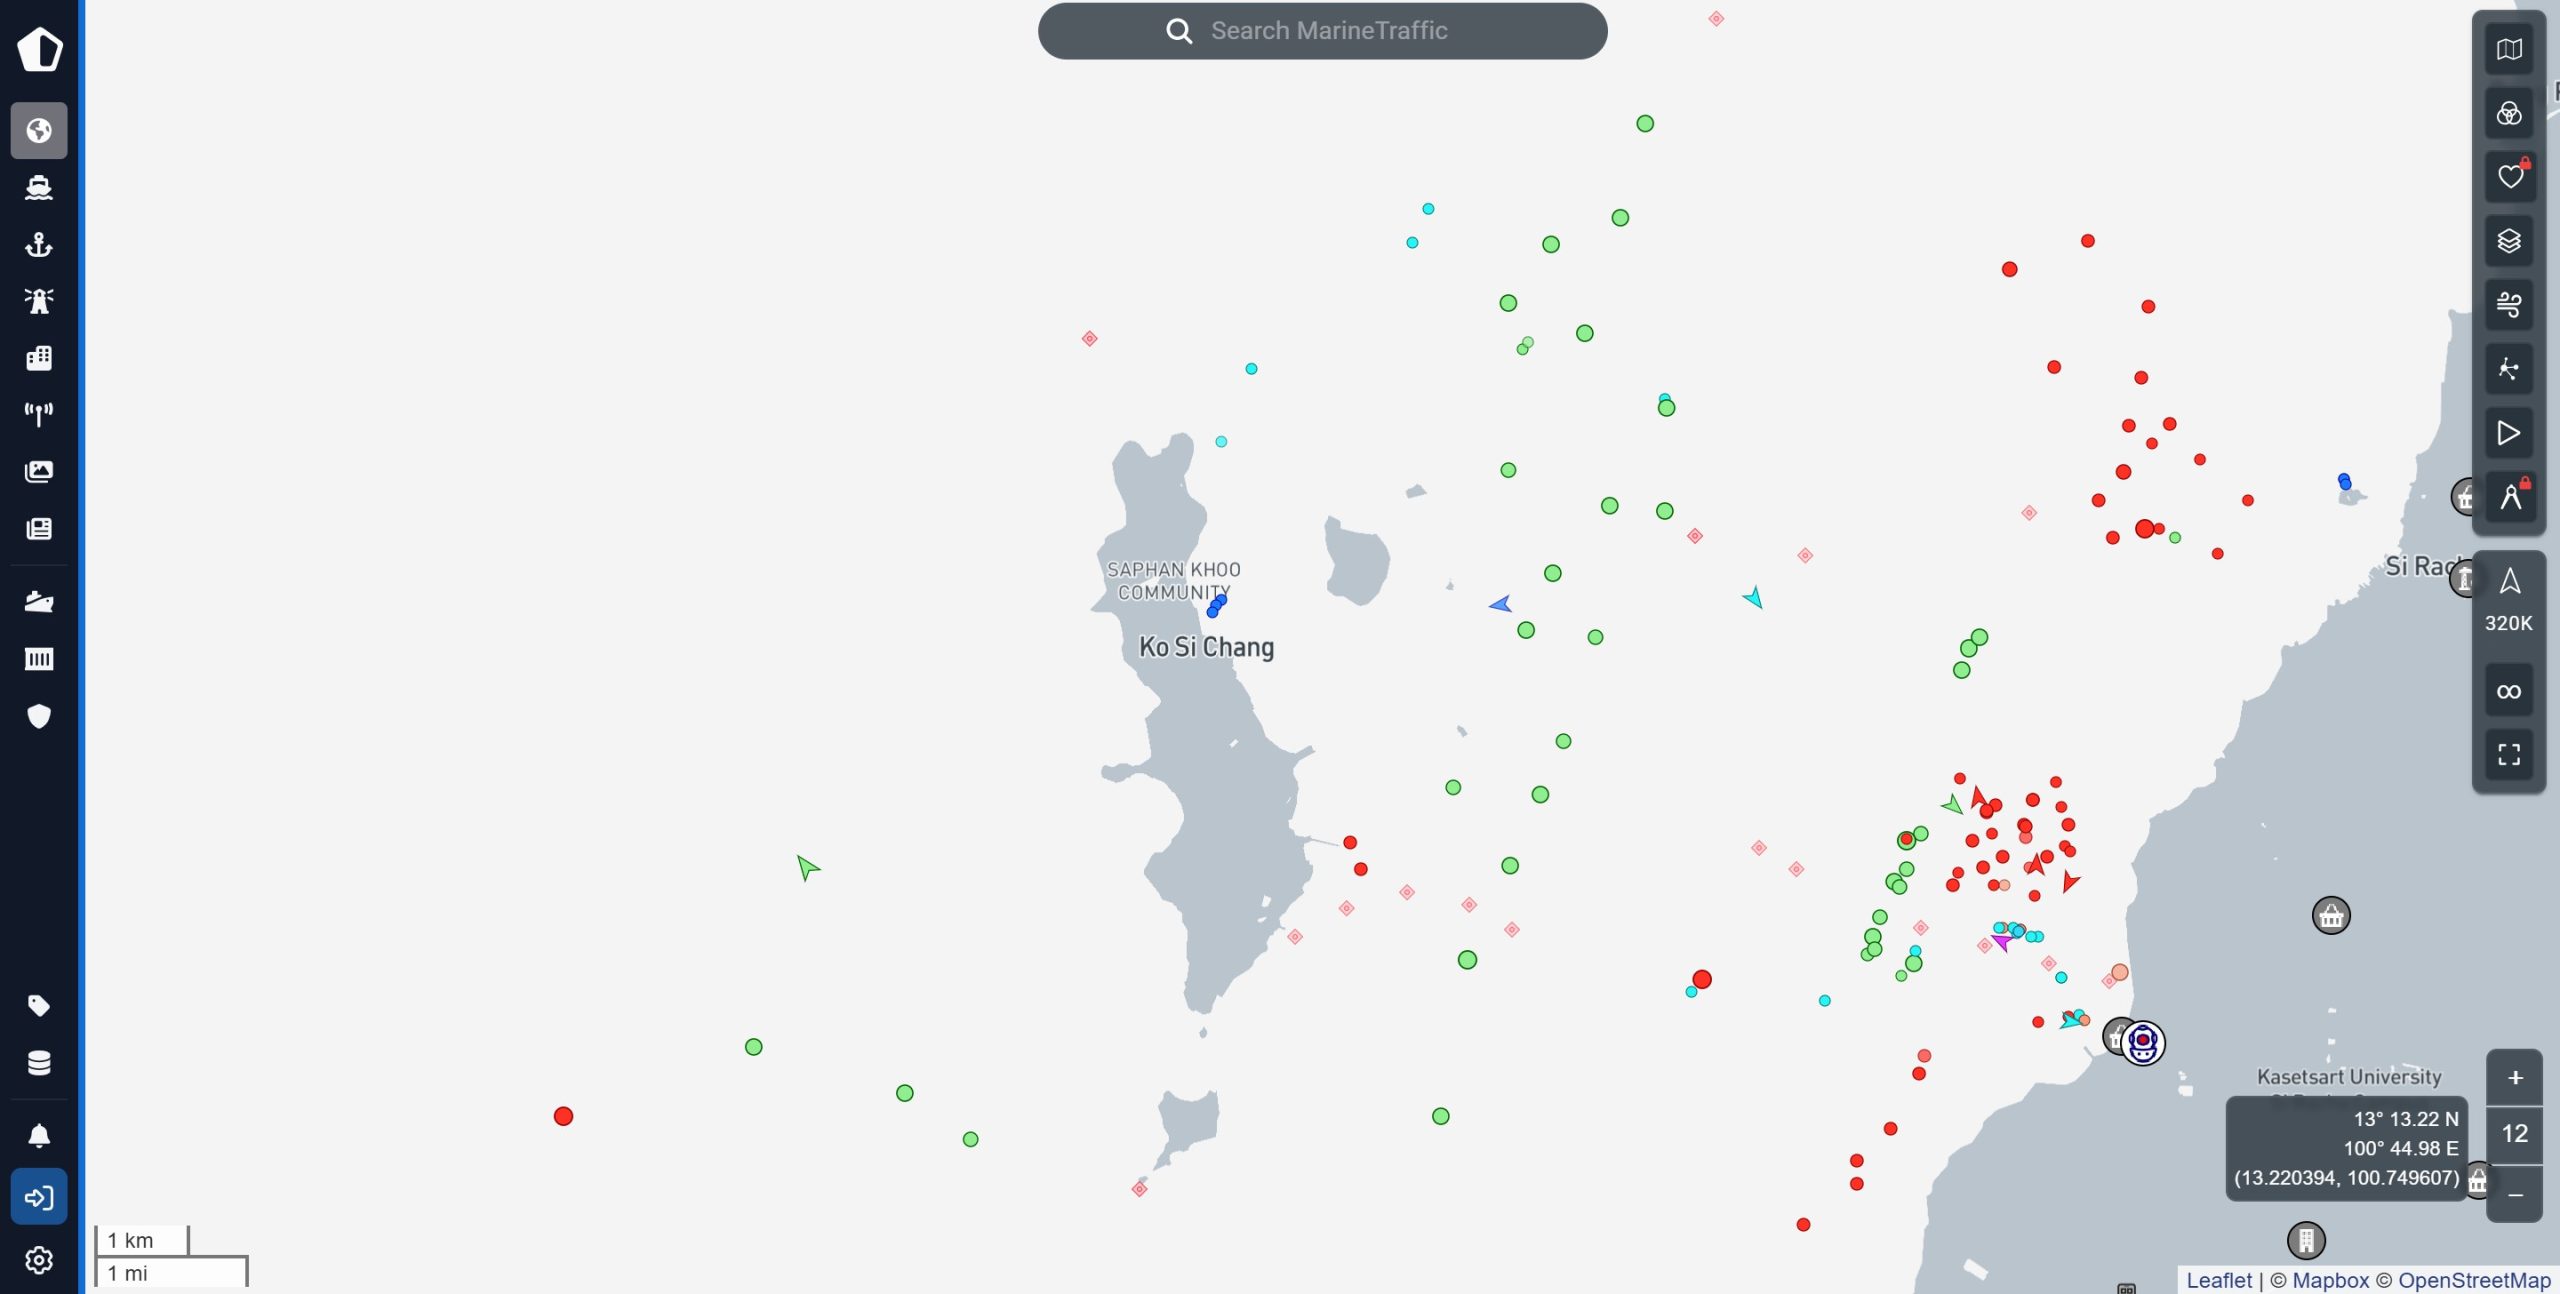Toggle the wind weather overlay
Image resolution: width=2560 pixels, height=1294 pixels.
pos(2510,305)
